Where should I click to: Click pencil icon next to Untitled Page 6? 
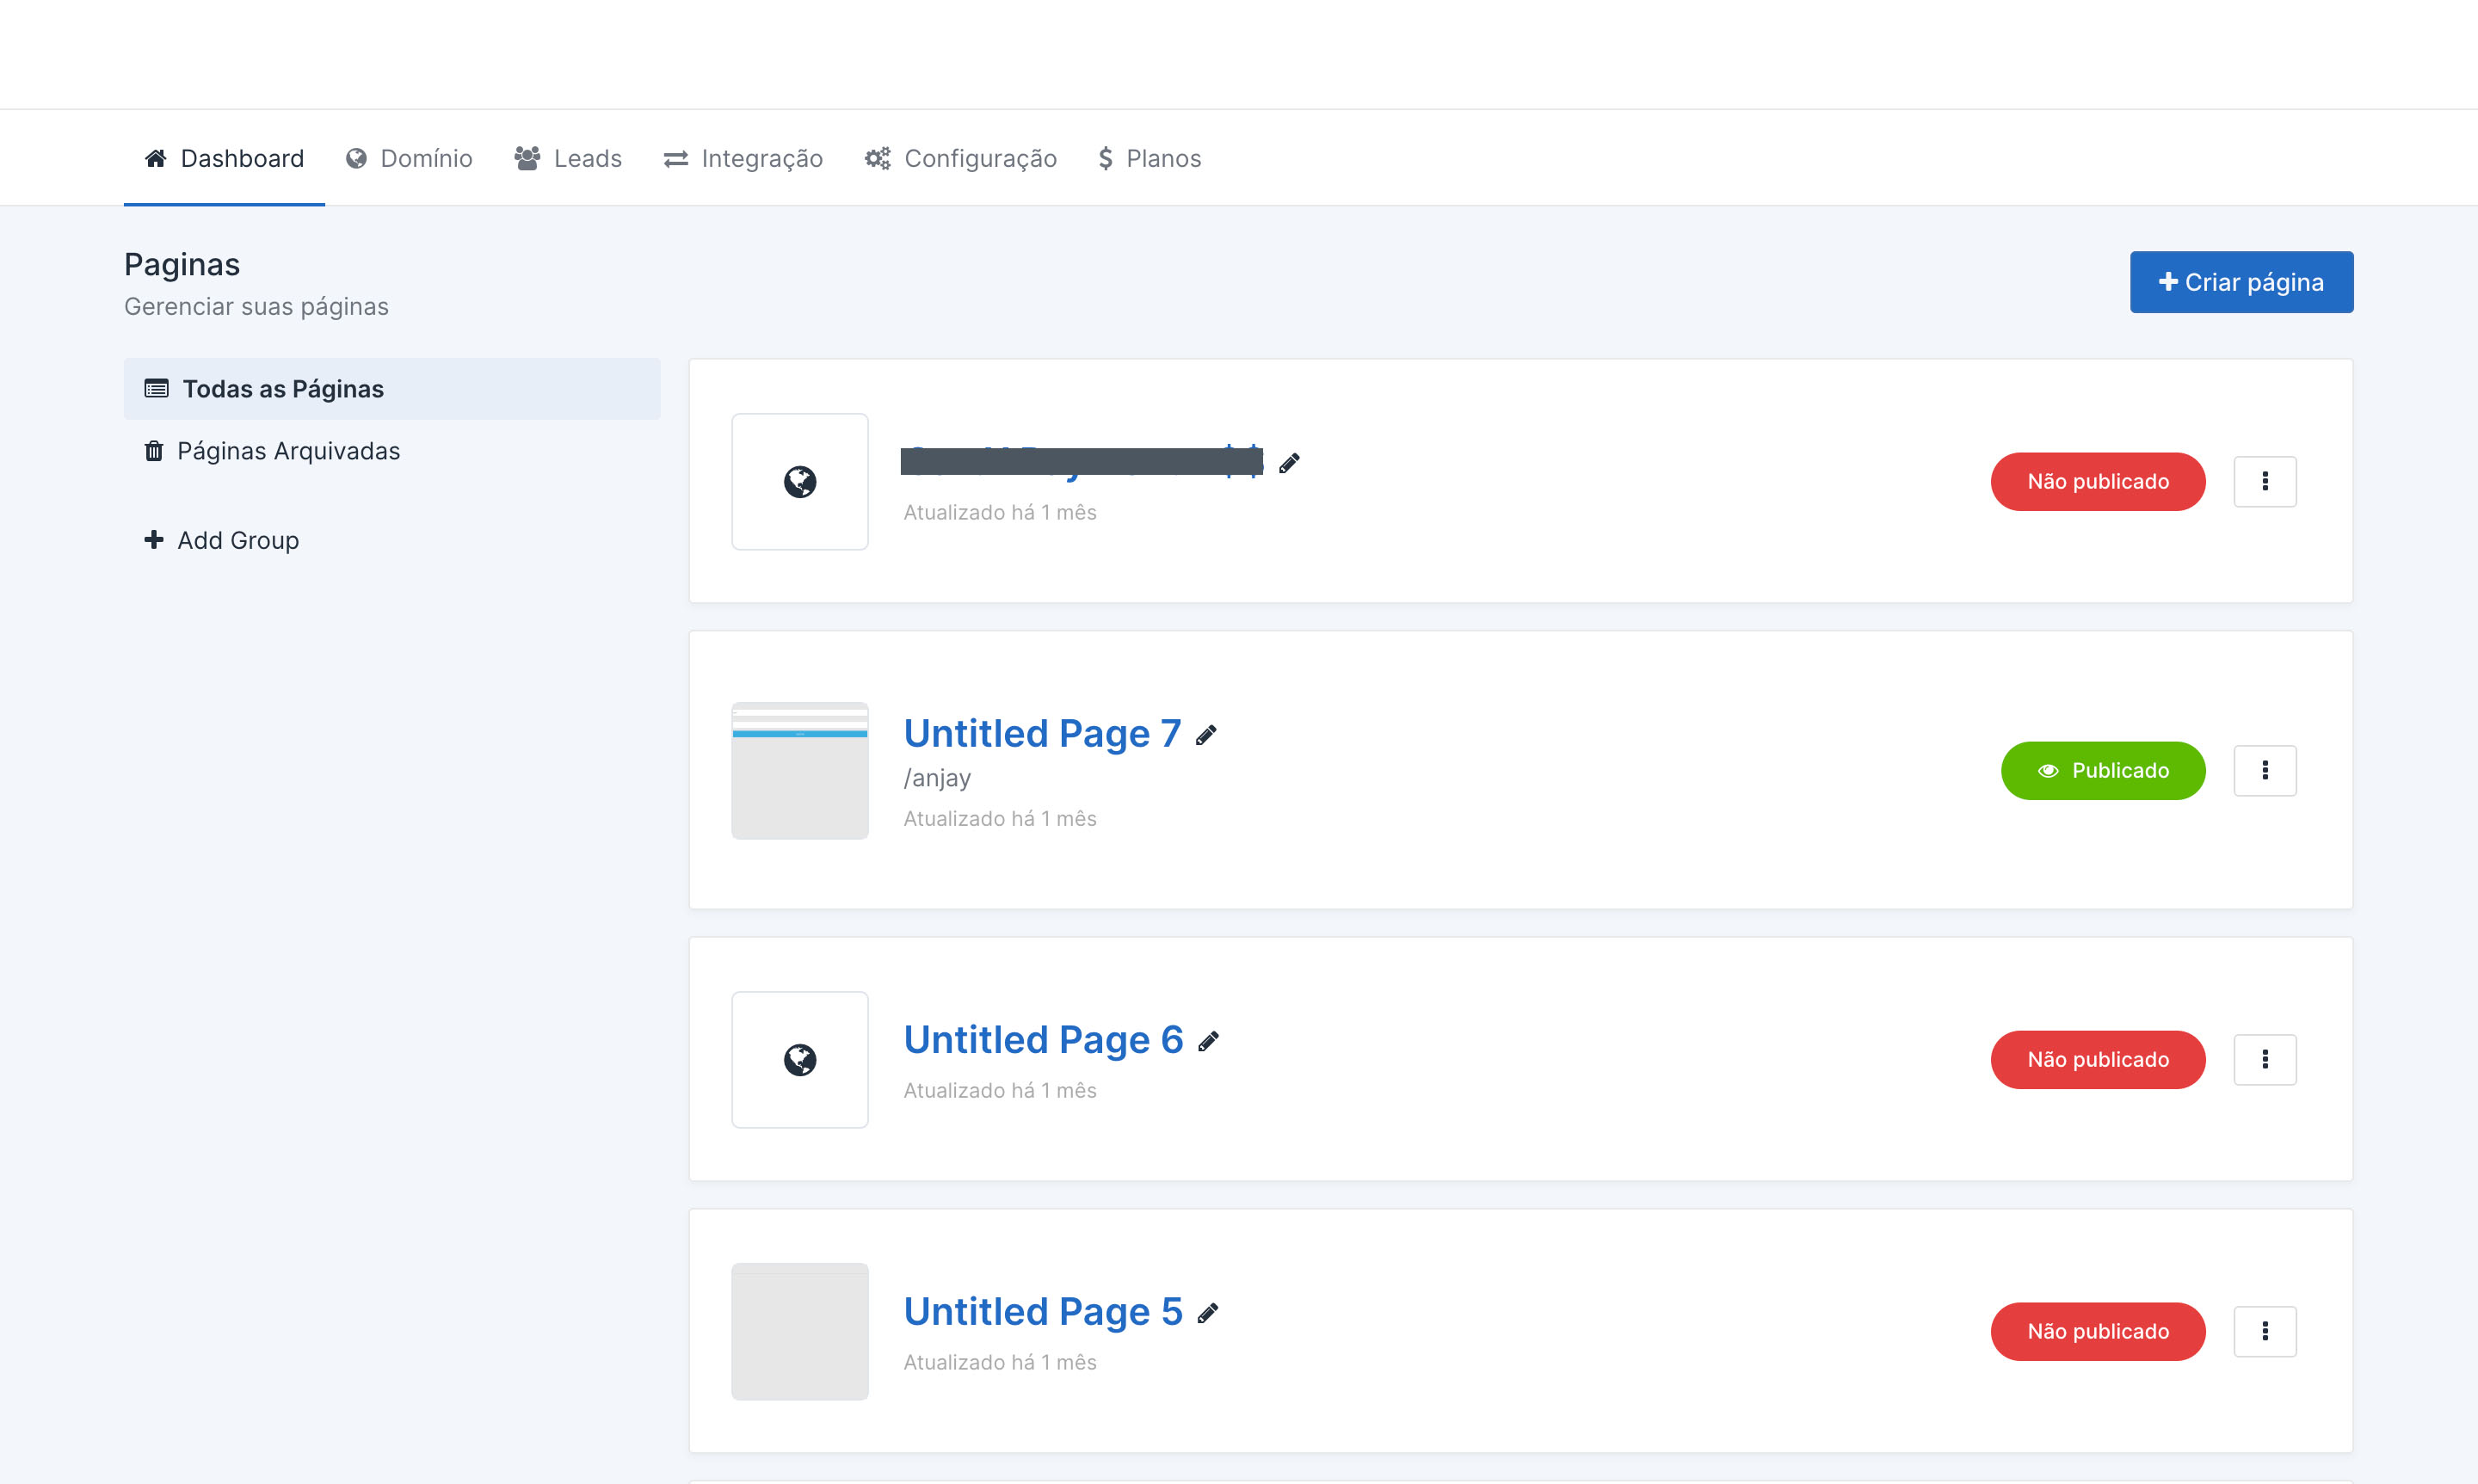[1208, 1041]
